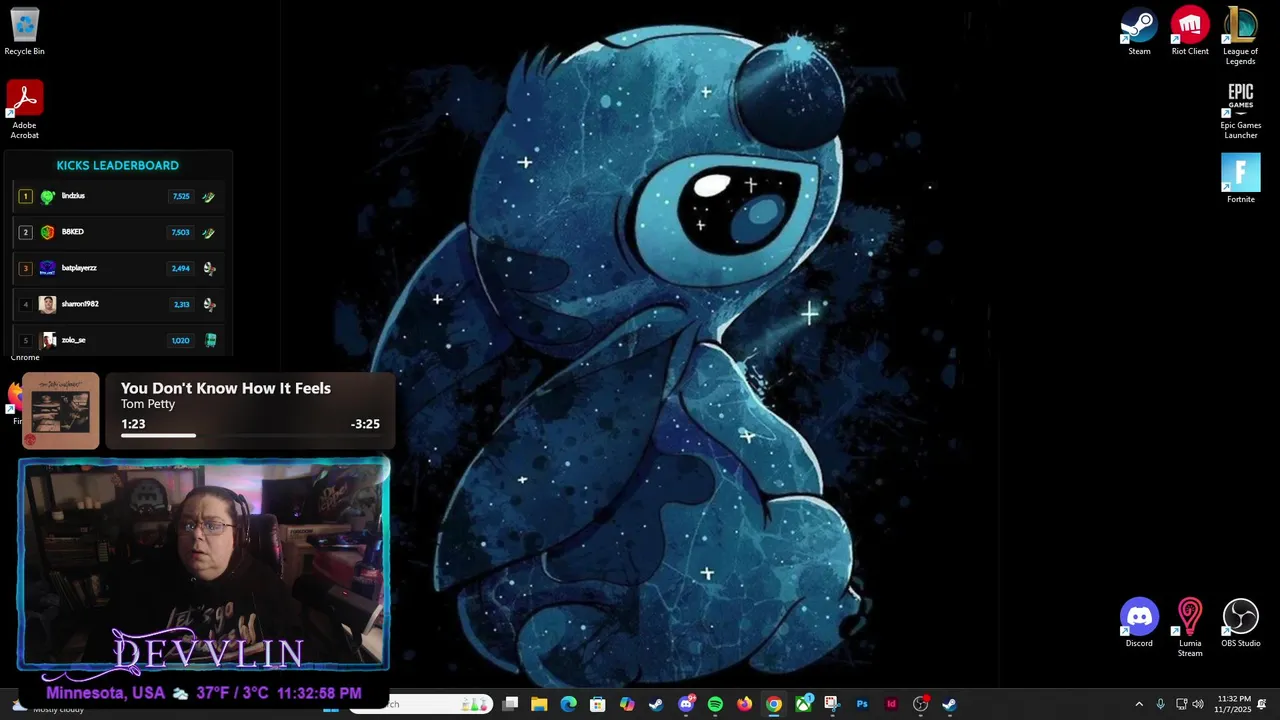Select leaderboard user batplayerzz
Image resolution: width=1280 pixels, height=720 pixels.
pyautogui.click(x=79, y=268)
